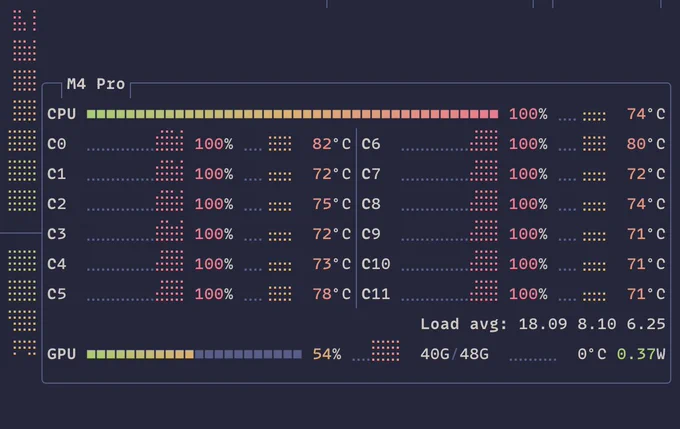Screen dimensions: 680x429
Task: Click the C3 100% usage value
Action: coord(214,234)
